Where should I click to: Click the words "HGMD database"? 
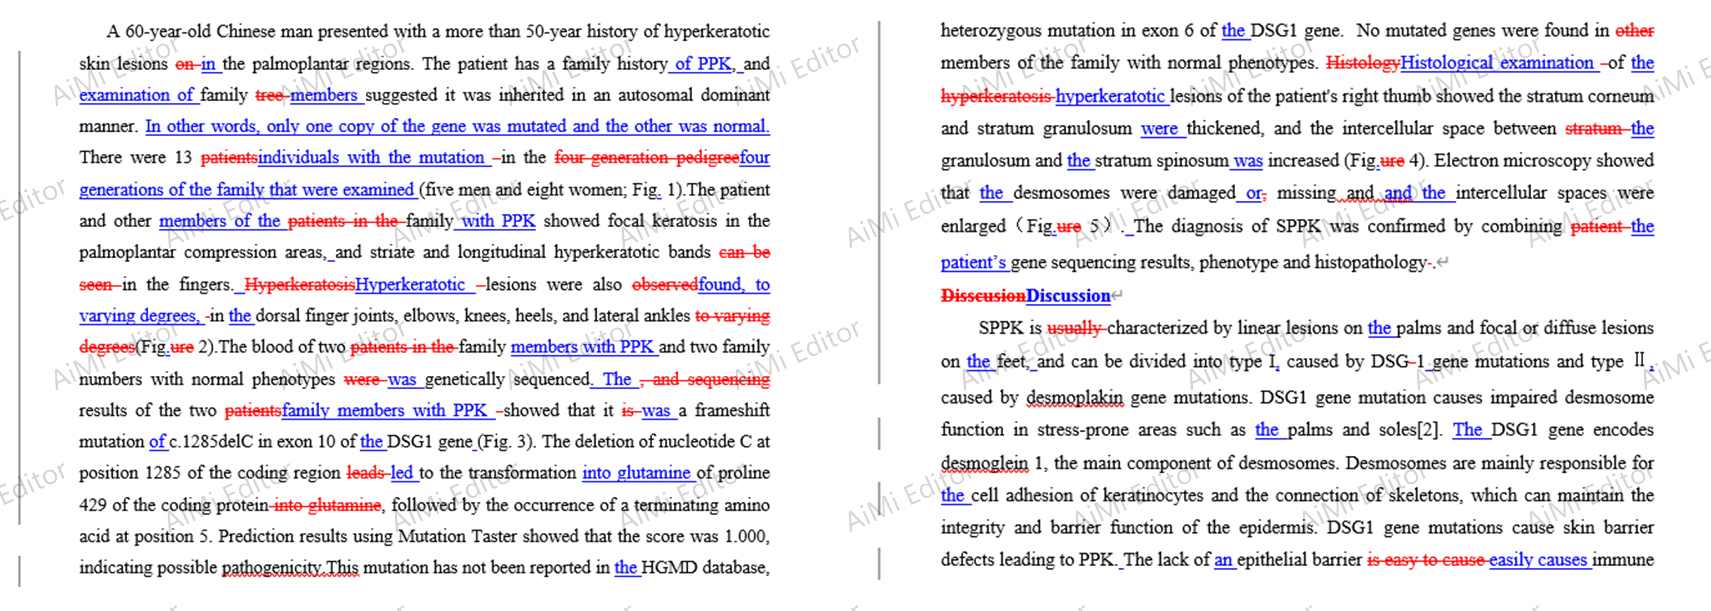click(x=705, y=567)
